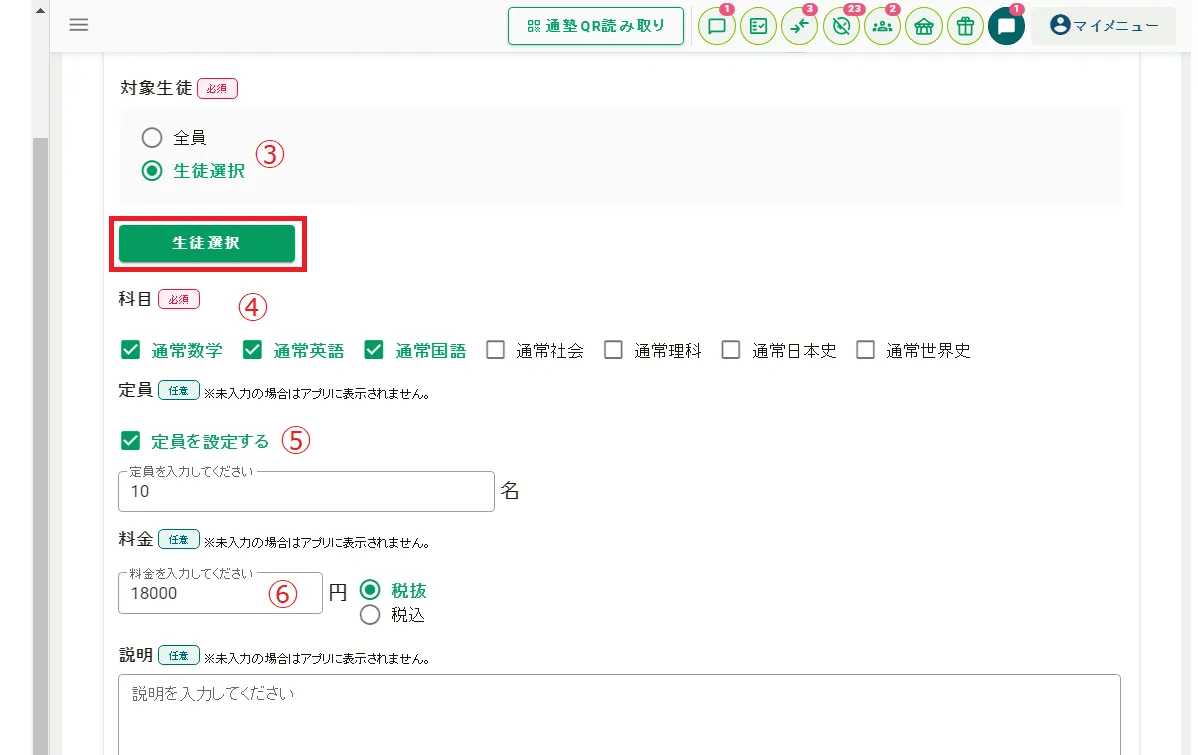Screen dimensions: 1198x755
Task: Open the group people icon with badge 2
Action: pos(882,27)
